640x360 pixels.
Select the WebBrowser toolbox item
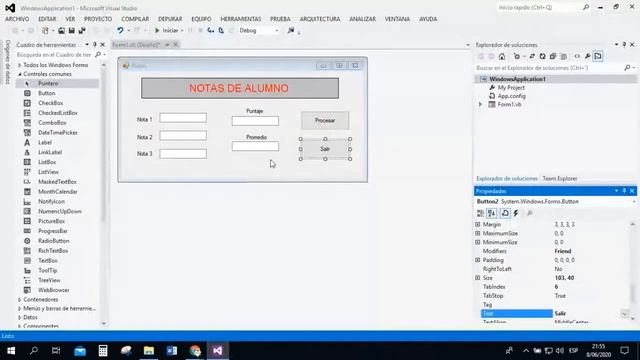[53, 290]
